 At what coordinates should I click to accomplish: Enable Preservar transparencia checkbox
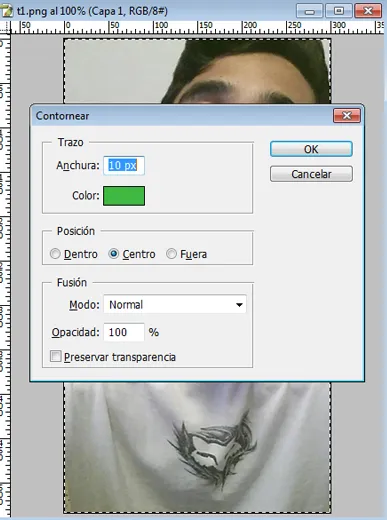55,356
